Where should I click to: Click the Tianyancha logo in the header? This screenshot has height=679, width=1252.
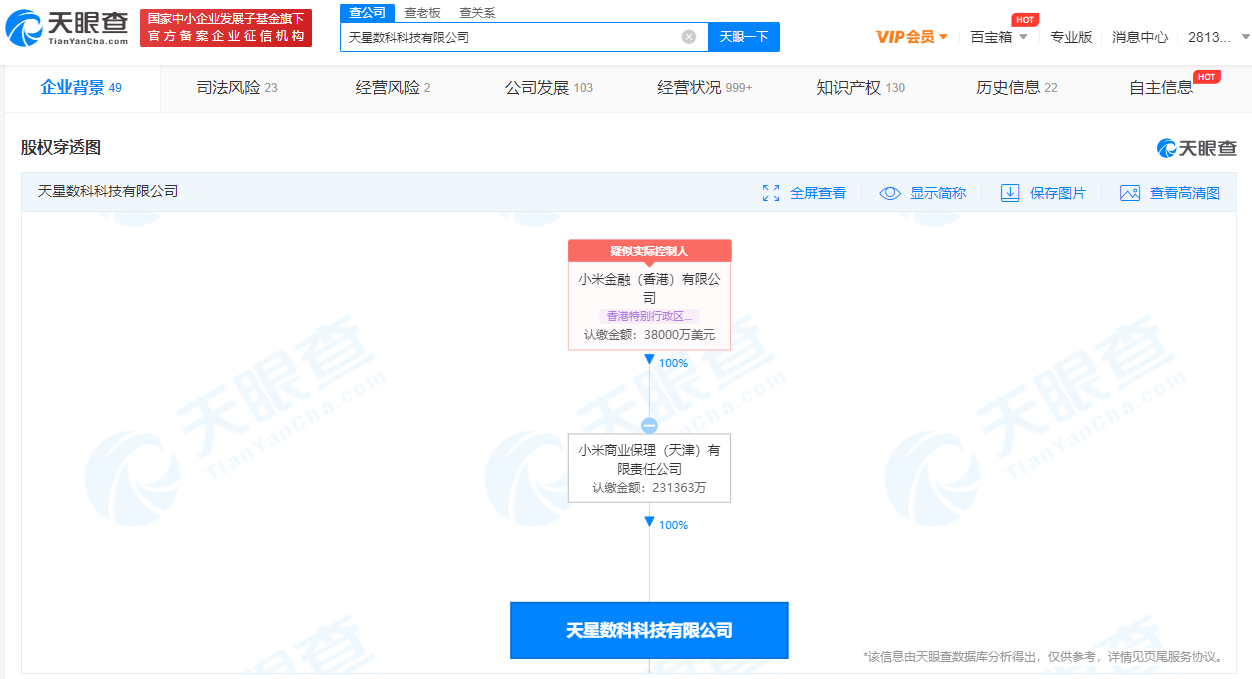tap(67, 29)
